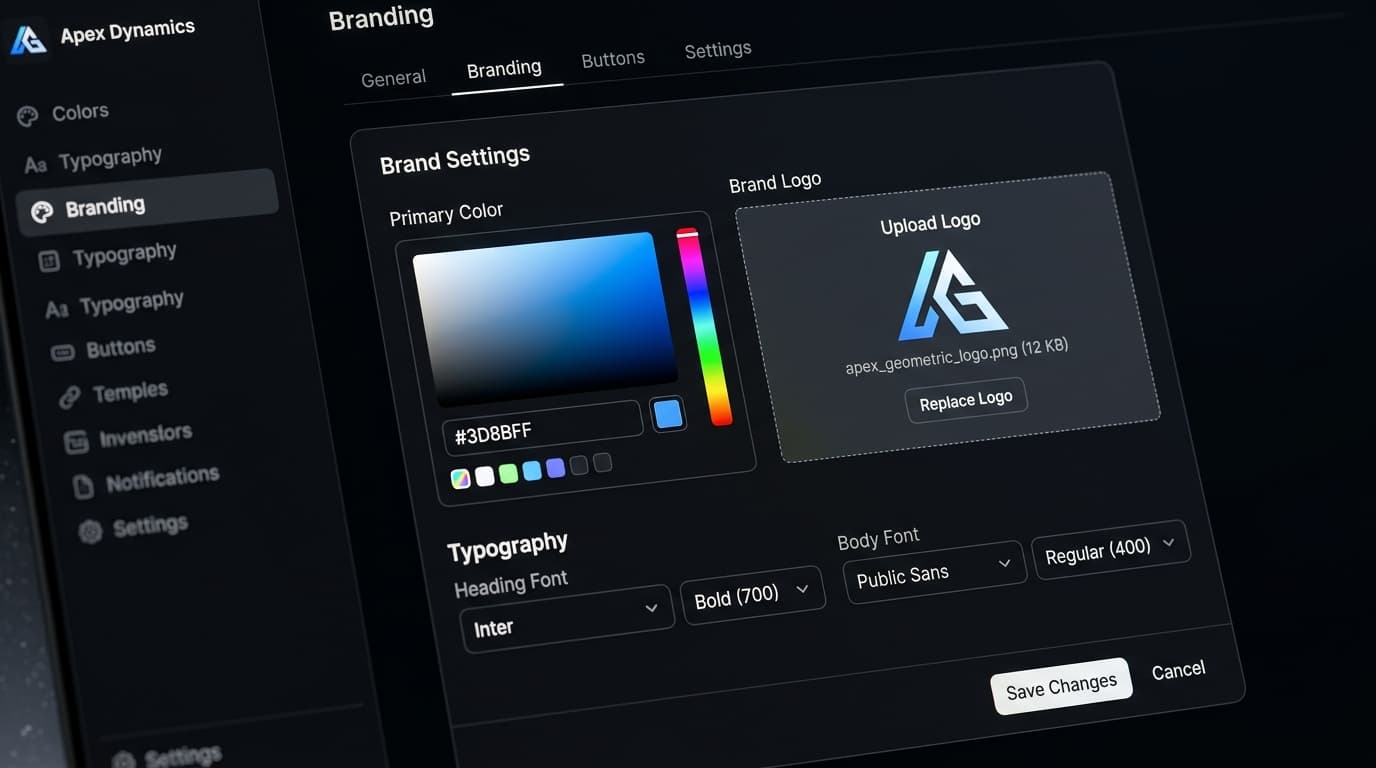Click the Upload Logo heading in drop zone
Image resolution: width=1376 pixels, height=768 pixels.
pyautogui.click(x=930, y=223)
